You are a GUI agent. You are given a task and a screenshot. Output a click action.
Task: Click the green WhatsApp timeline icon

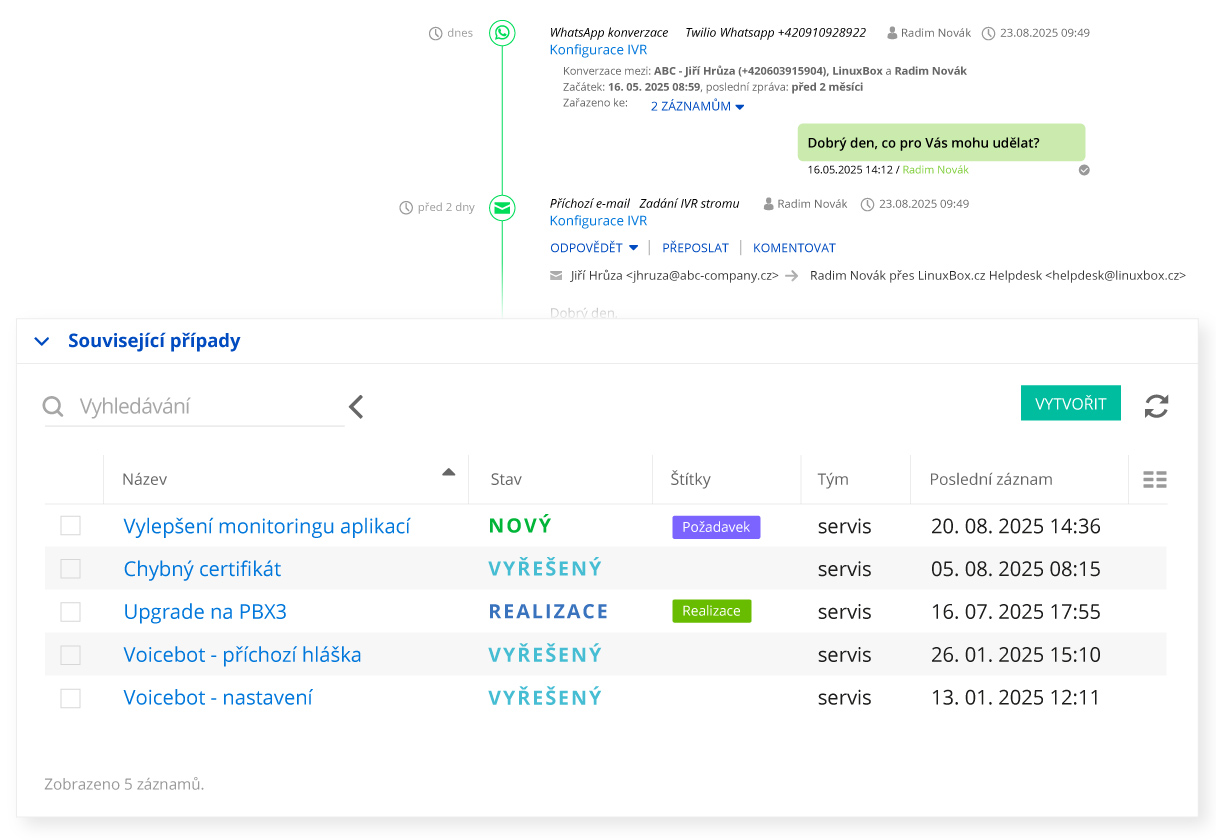[x=502, y=33]
